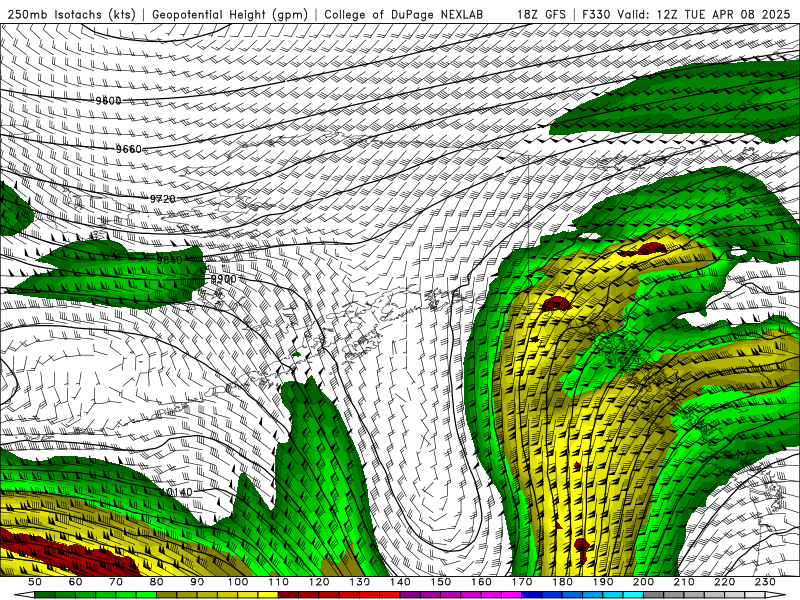800x600 pixels.
Task: Pick the darkest red swatch just after 110
Action: pyautogui.click(x=289, y=595)
